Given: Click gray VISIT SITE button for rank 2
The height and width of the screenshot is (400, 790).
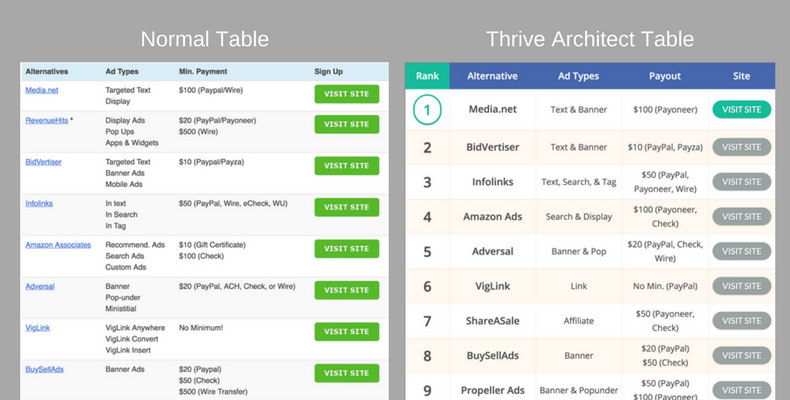Looking at the screenshot, I should tap(742, 147).
